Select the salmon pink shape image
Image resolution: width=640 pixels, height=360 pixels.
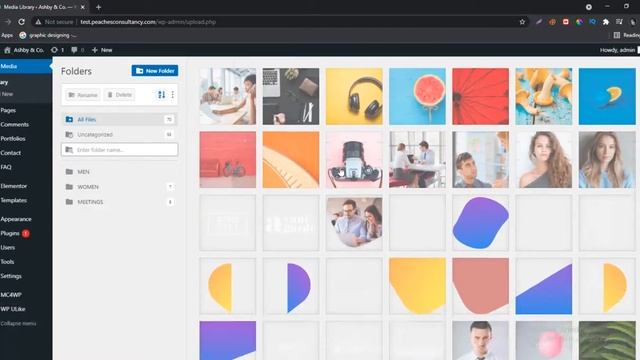[480, 286]
